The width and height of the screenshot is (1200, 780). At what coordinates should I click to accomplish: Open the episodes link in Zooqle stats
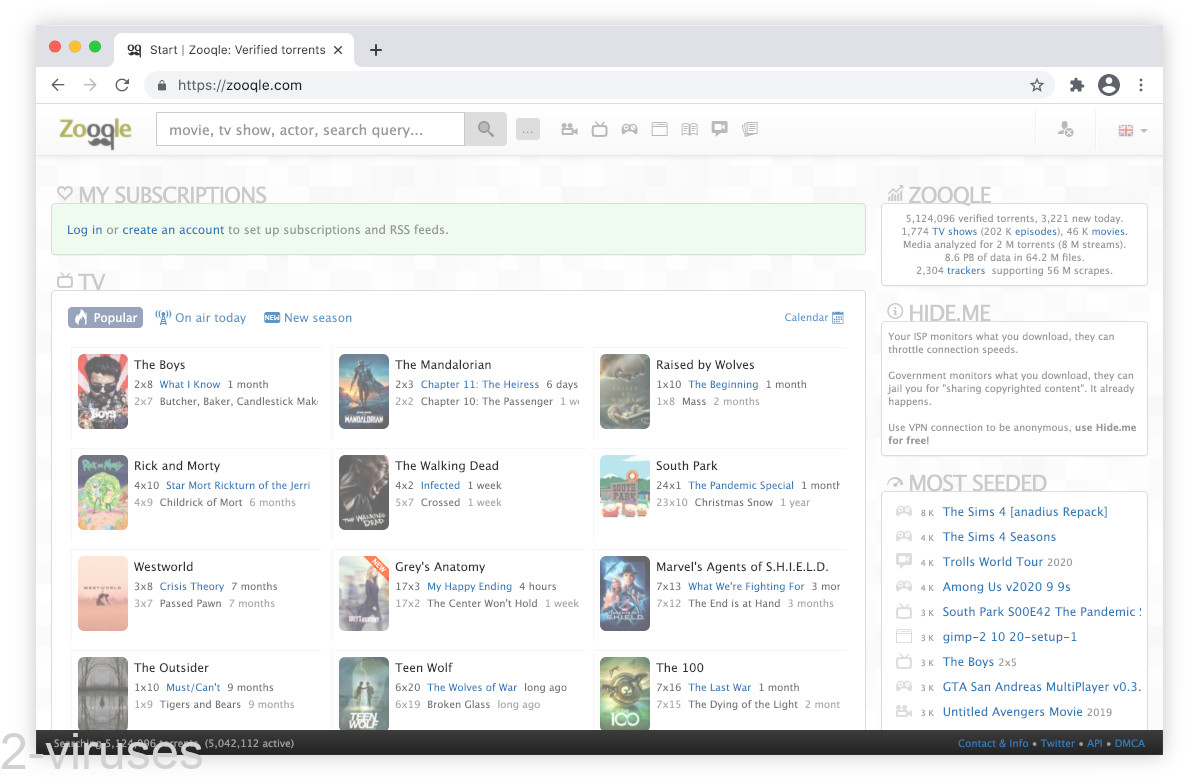[1036, 231]
